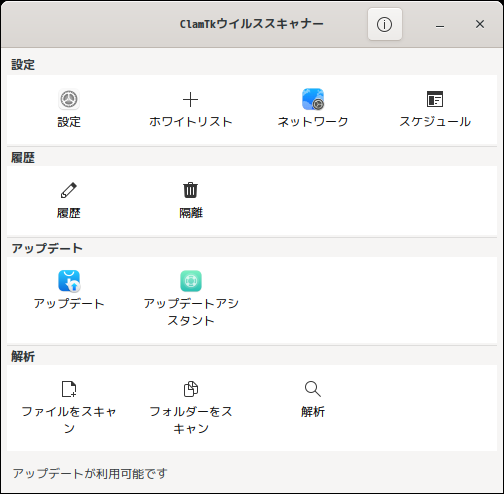
Task: Open the 設定 preferences gear icon
Action: 69,99
